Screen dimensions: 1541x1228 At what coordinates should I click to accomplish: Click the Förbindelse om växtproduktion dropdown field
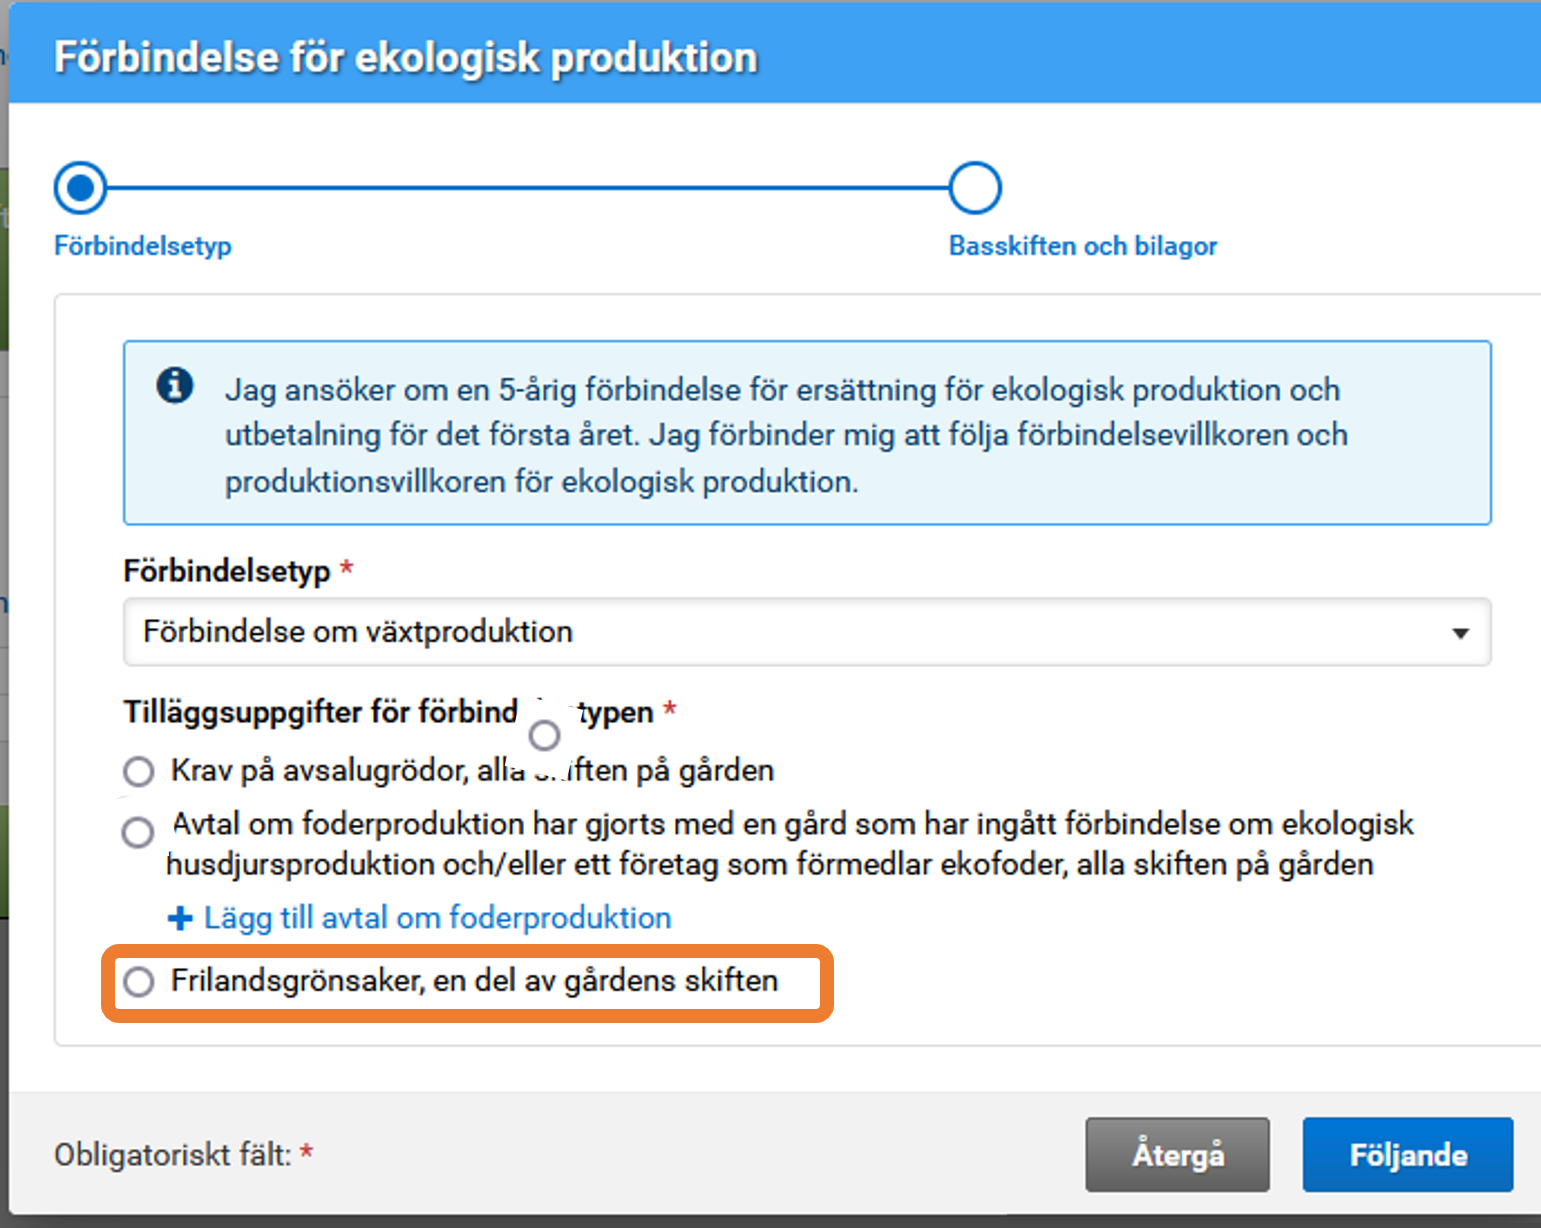(x=700, y=632)
